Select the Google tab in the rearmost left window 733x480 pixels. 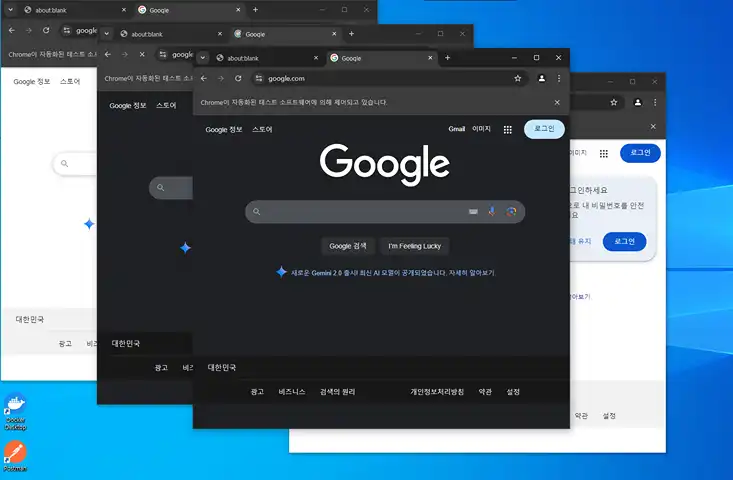coord(189,10)
